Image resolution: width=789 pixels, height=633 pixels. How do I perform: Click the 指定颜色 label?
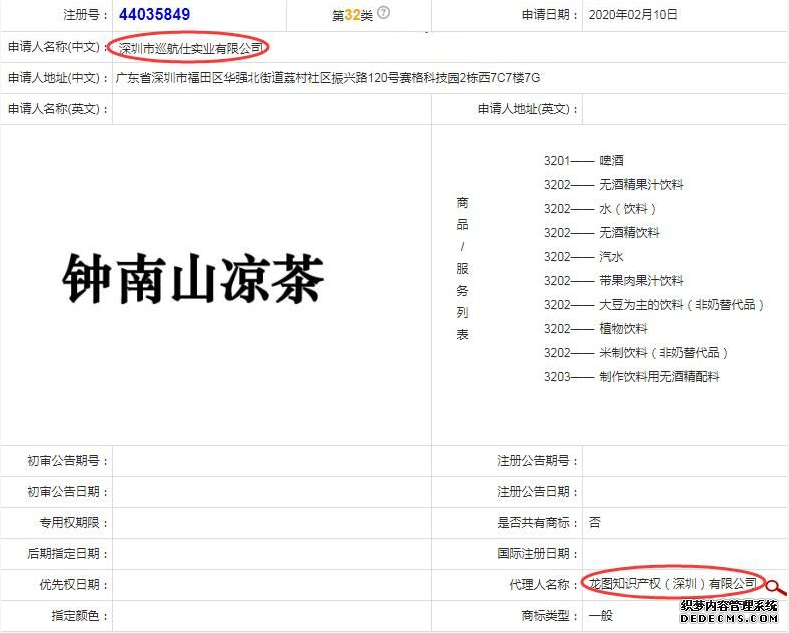pyautogui.click(x=80, y=616)
